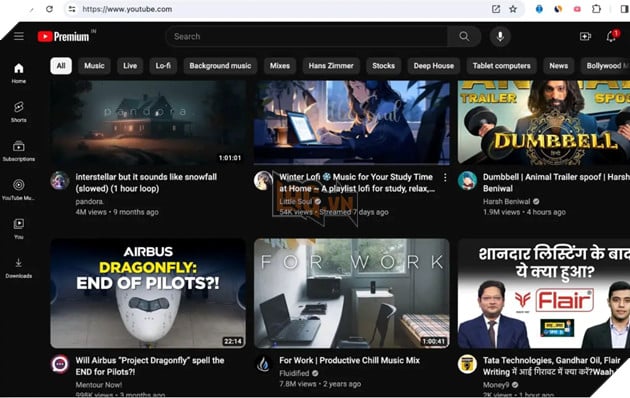Open the Create video icon
The height and width of the screenshot is (398, 630).
point(585,37)
